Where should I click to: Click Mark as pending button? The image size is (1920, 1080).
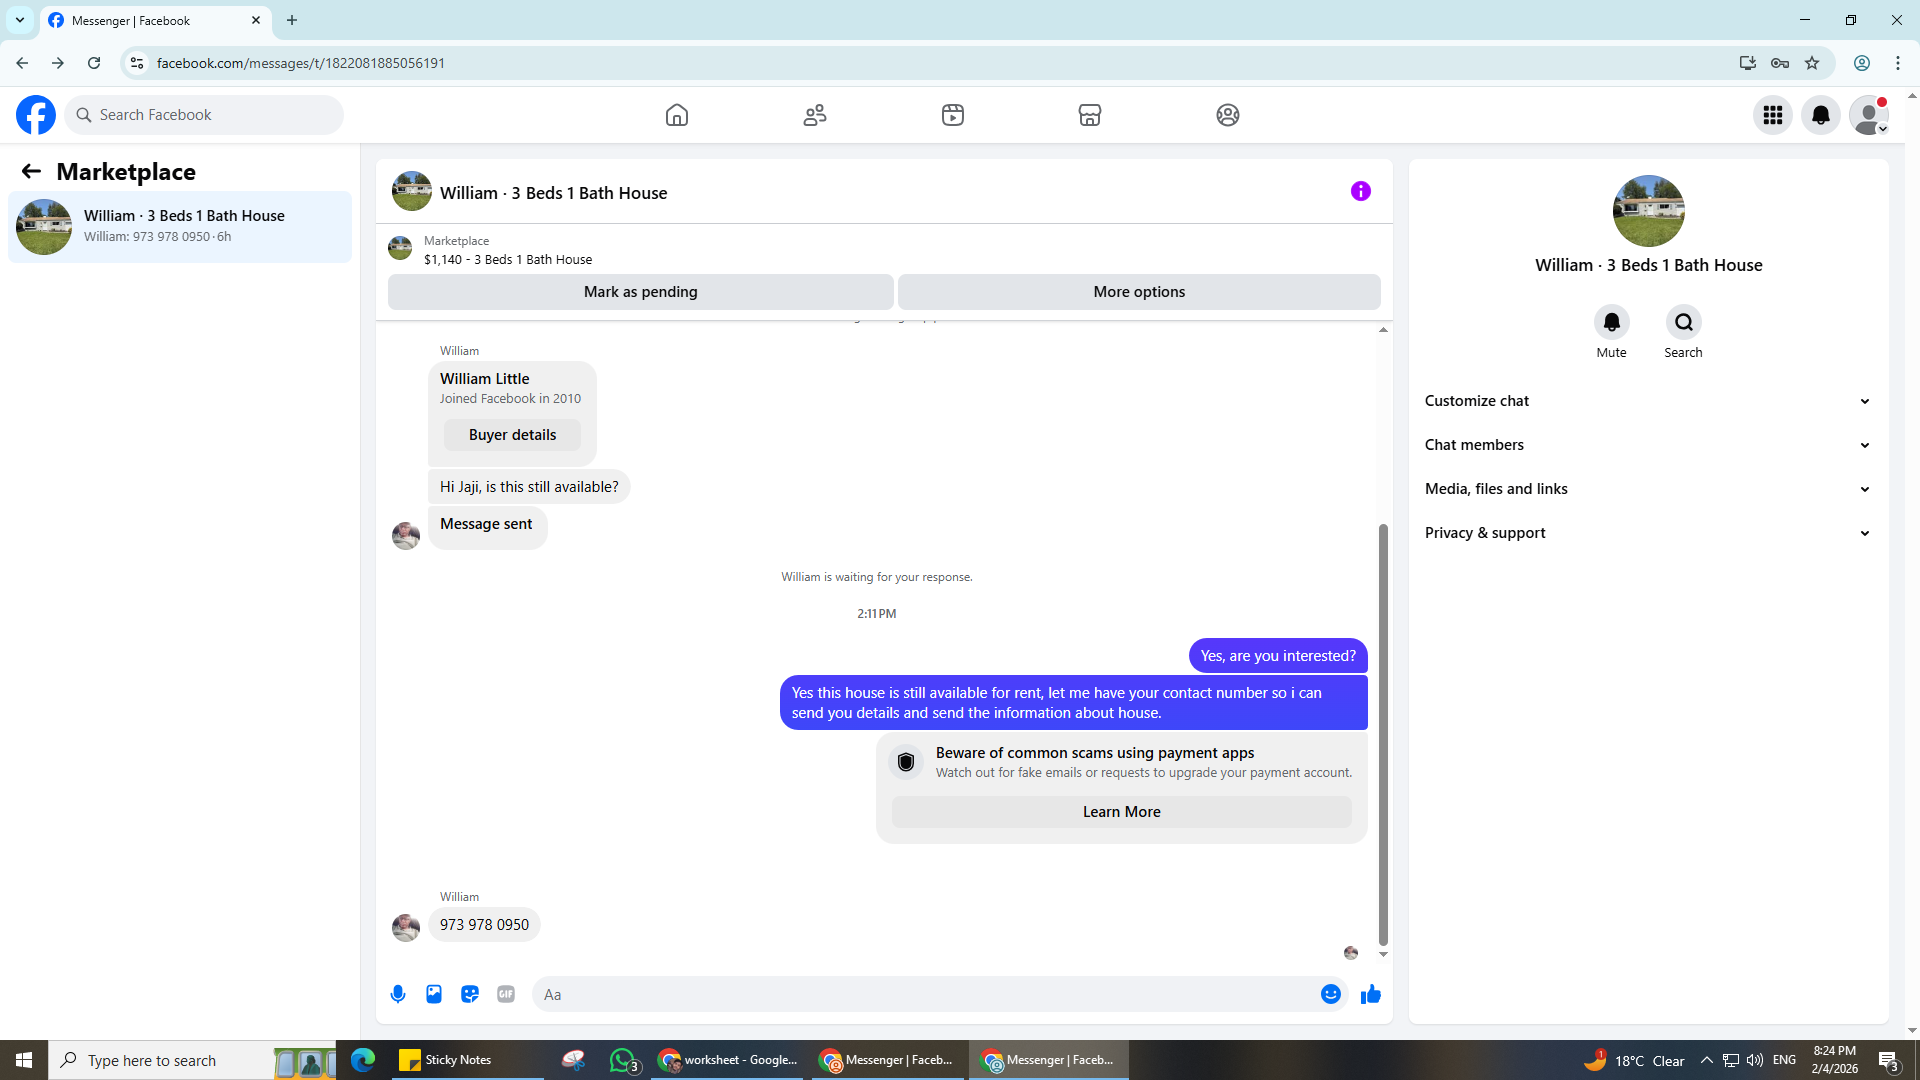click(640, 292)
